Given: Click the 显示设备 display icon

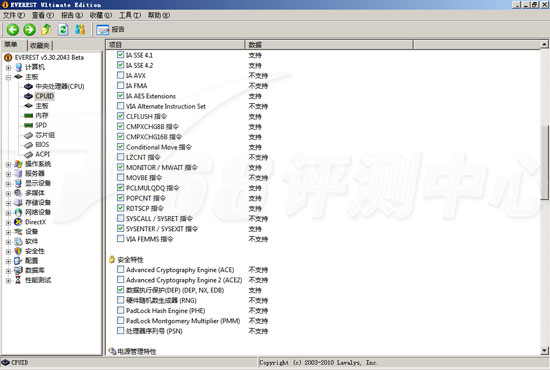Looking at the screenshot, I should point(18,183).
